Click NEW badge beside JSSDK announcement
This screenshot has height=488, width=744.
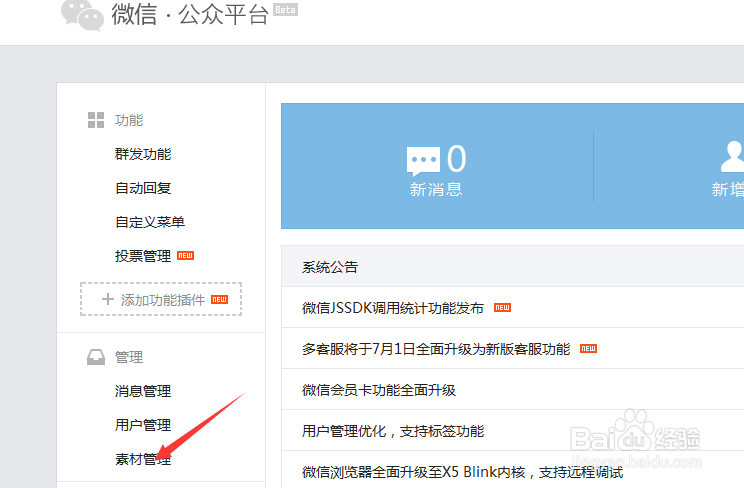pyautogui.click(x=502, y=308)
